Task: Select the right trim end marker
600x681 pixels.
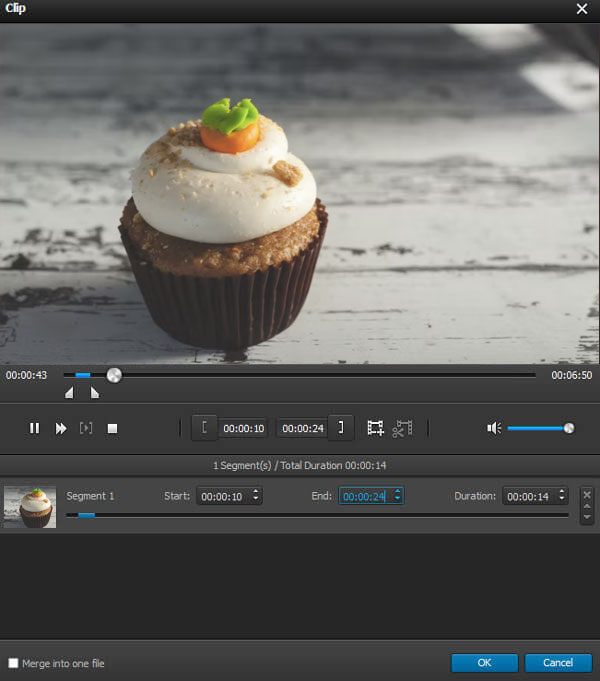Action: coord(94,393)
